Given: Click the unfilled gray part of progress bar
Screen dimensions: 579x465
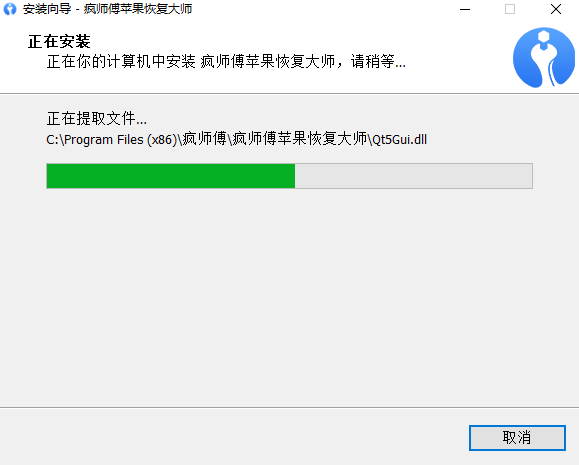Looking at the screenshot, I should point(414,176).
